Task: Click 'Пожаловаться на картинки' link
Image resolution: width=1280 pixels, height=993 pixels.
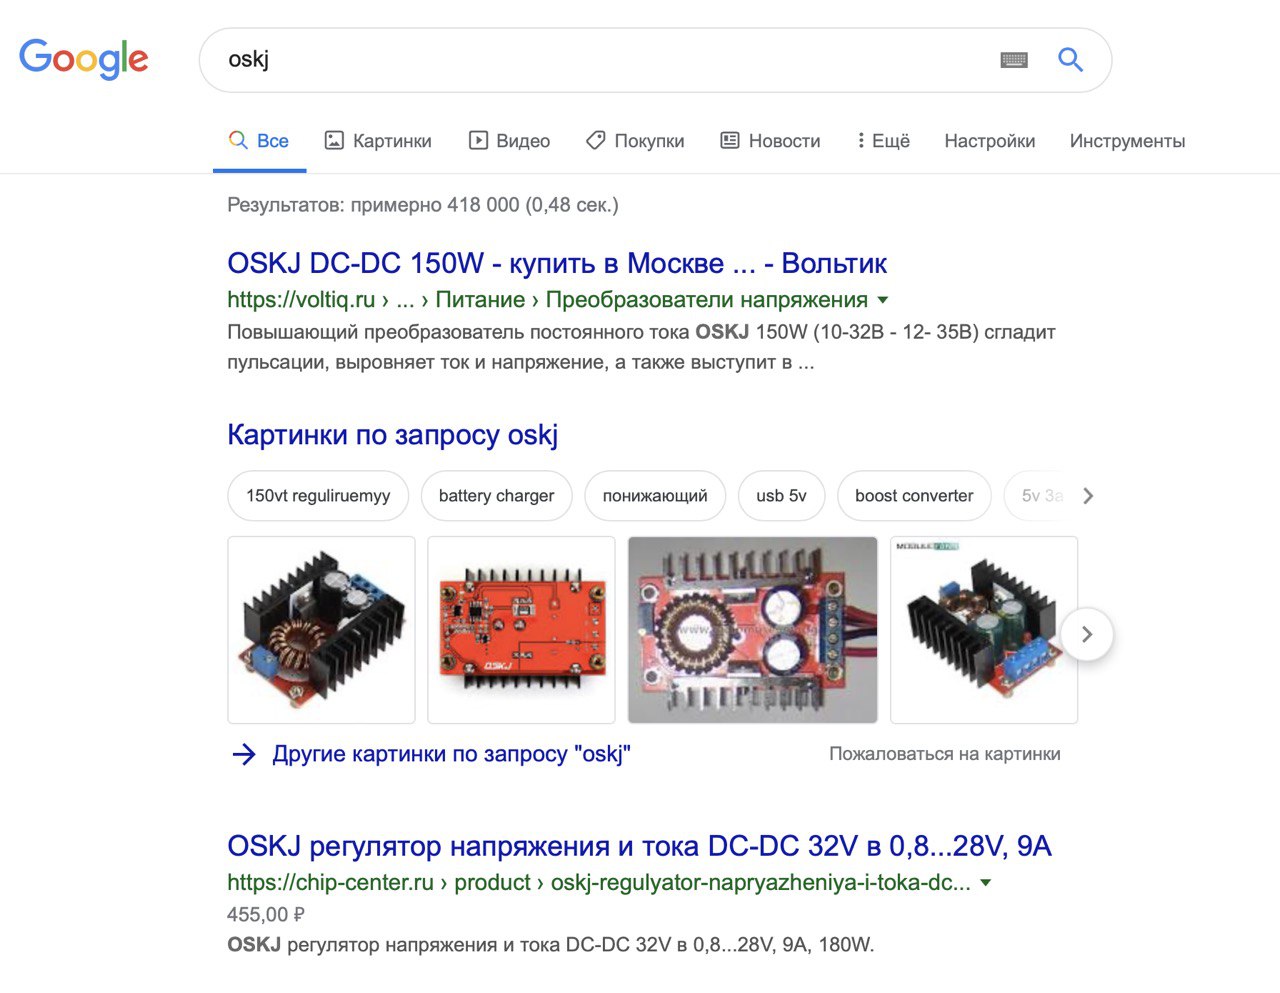Action: (945, 754)
